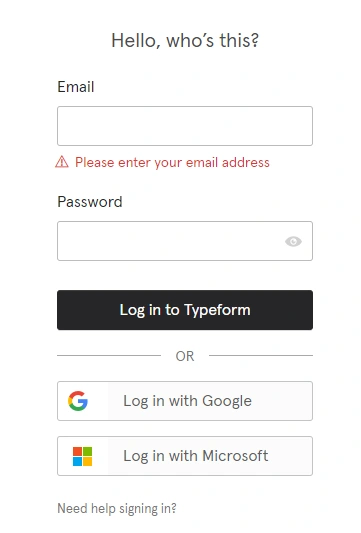Screen dimensions: 361x533
Task: Click the "Please enter your email address" error
Action: click(x=172, y=162)
